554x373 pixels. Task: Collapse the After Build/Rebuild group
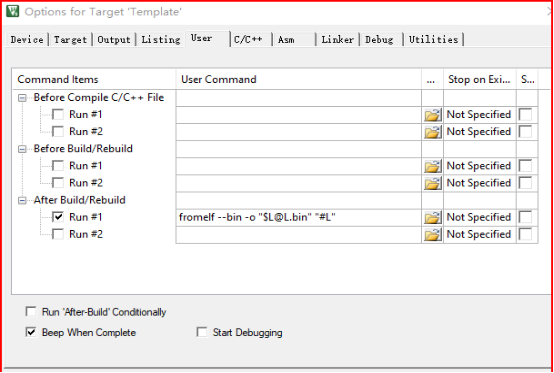22,201
